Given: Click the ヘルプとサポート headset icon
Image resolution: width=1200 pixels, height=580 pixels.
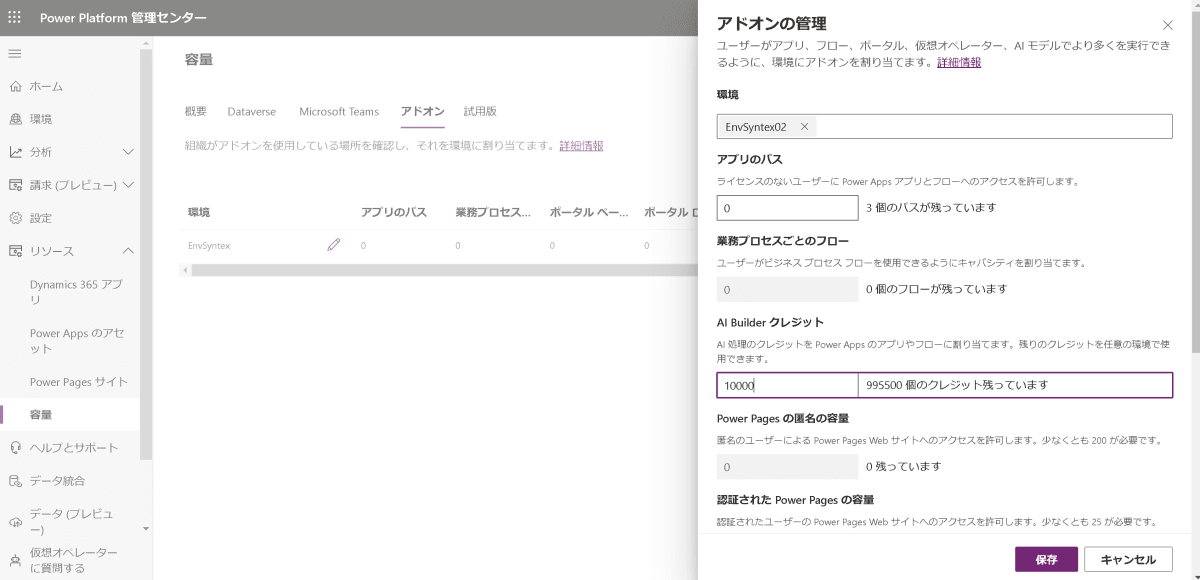Looking at the screenshot, I should tap(15, 447).
